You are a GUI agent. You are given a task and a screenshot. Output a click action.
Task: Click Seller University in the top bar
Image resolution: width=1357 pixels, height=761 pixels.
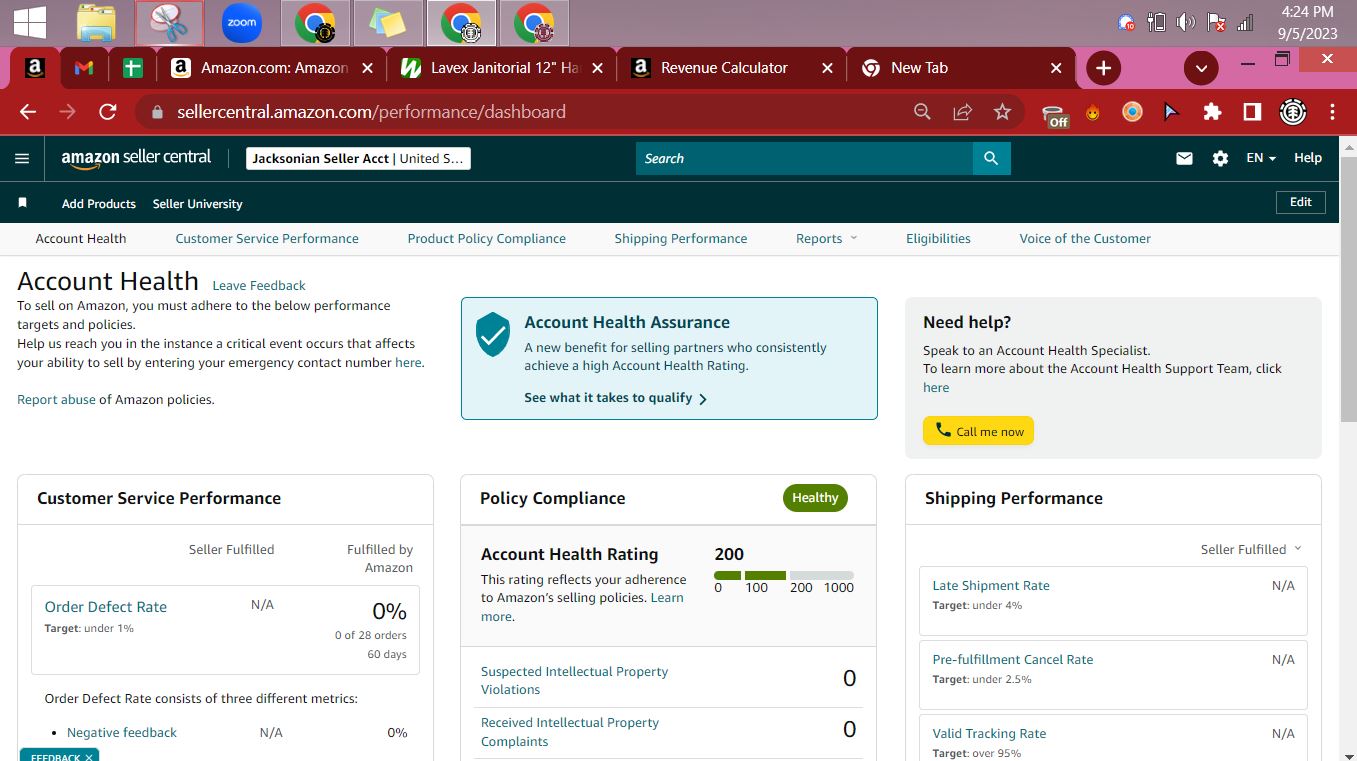coord(198,203)
